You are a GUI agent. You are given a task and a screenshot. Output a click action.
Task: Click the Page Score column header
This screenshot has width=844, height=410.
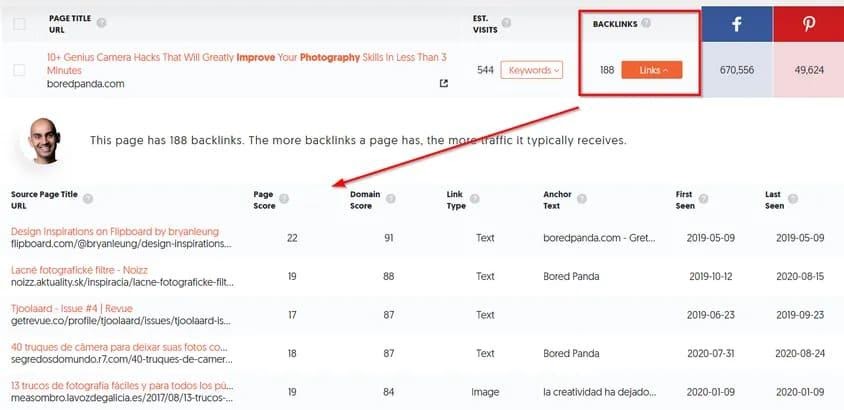264,200
